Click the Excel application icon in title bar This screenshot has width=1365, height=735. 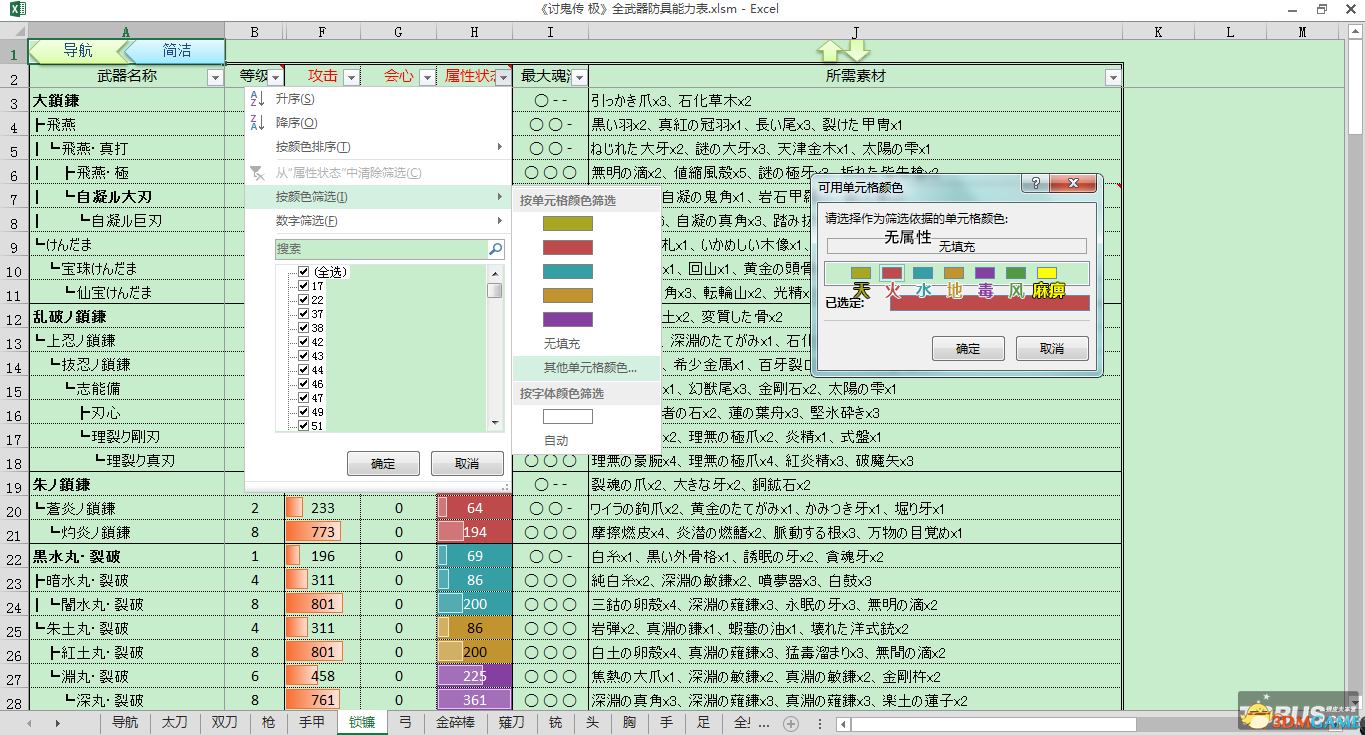[x=18, y=9]
